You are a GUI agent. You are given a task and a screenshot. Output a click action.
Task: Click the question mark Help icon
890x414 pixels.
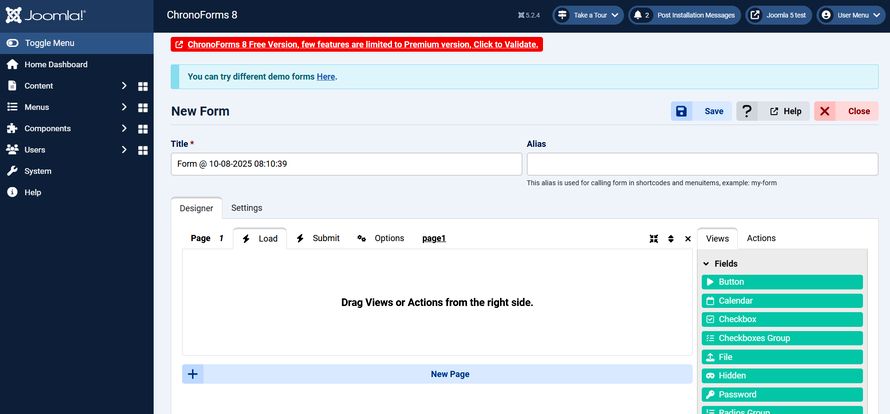[x=747, y=111]
